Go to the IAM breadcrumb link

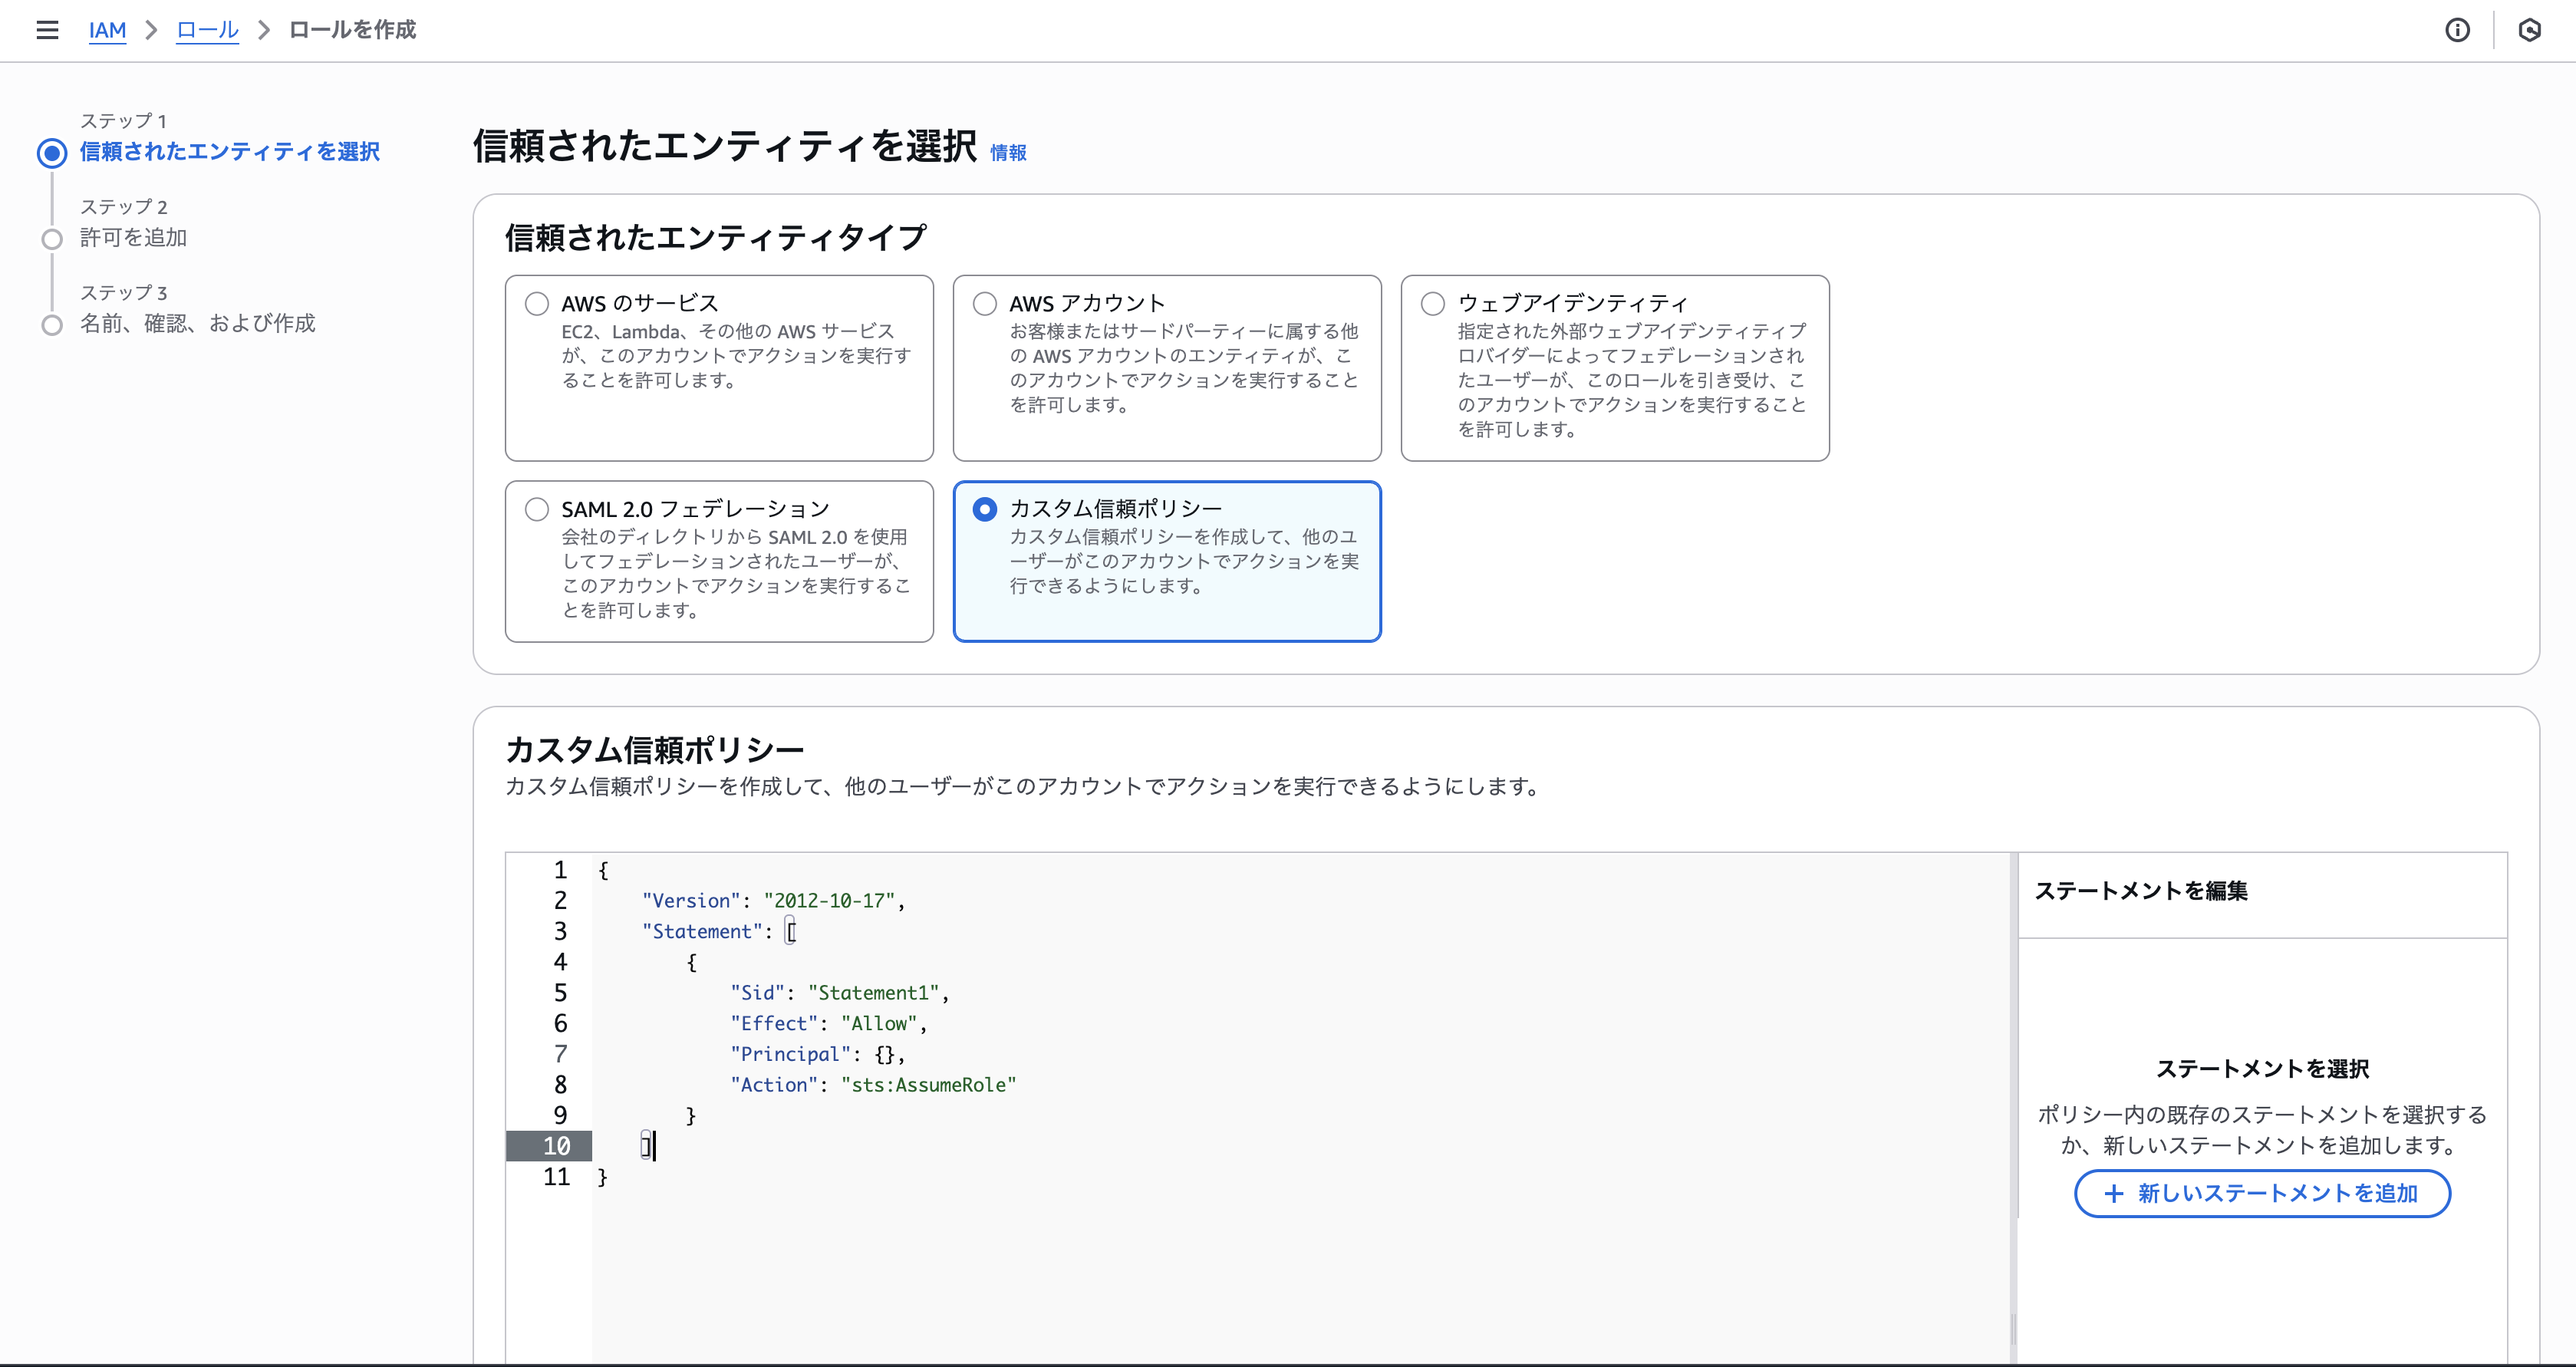(x=107, y=30)
